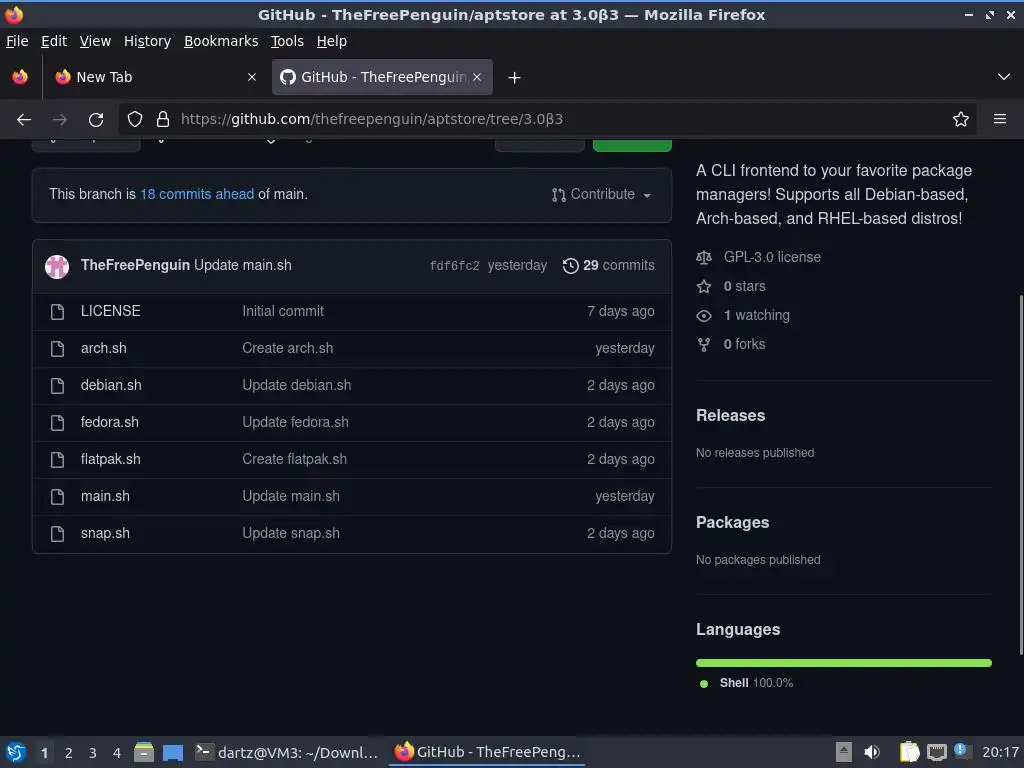The height and width of the screenshot is (768, 1024).
Task: Click the URL address bar
Action: [548, 119]
